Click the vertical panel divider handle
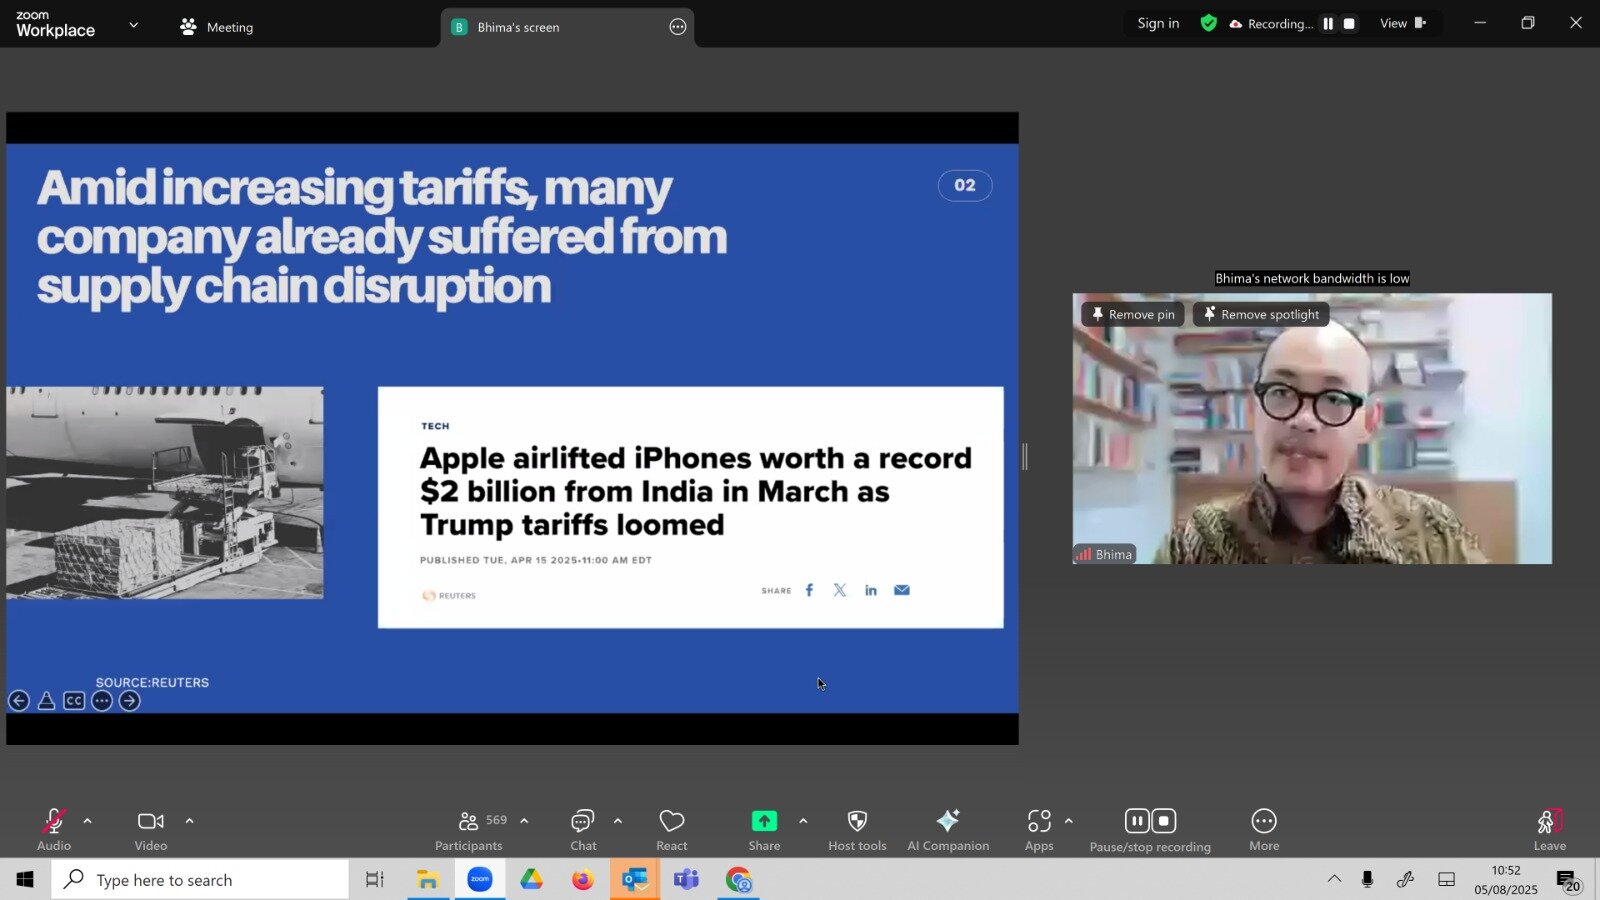 tap(1025, 457)
